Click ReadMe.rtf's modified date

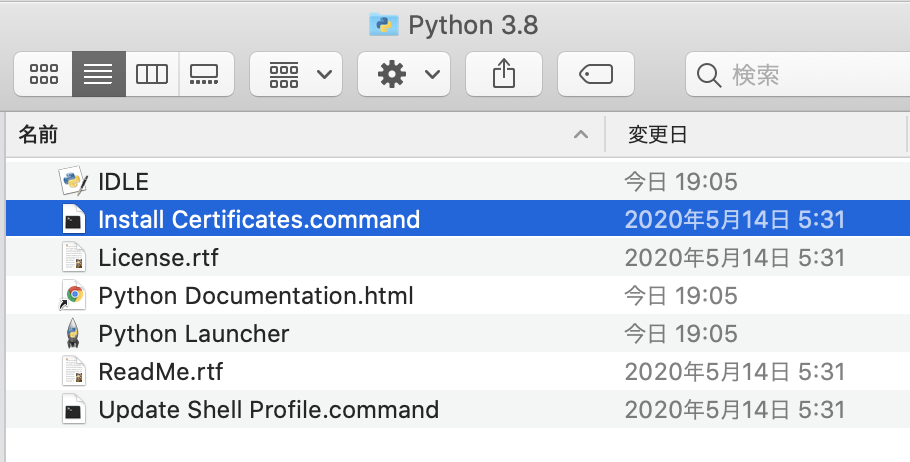coord(734,372)
